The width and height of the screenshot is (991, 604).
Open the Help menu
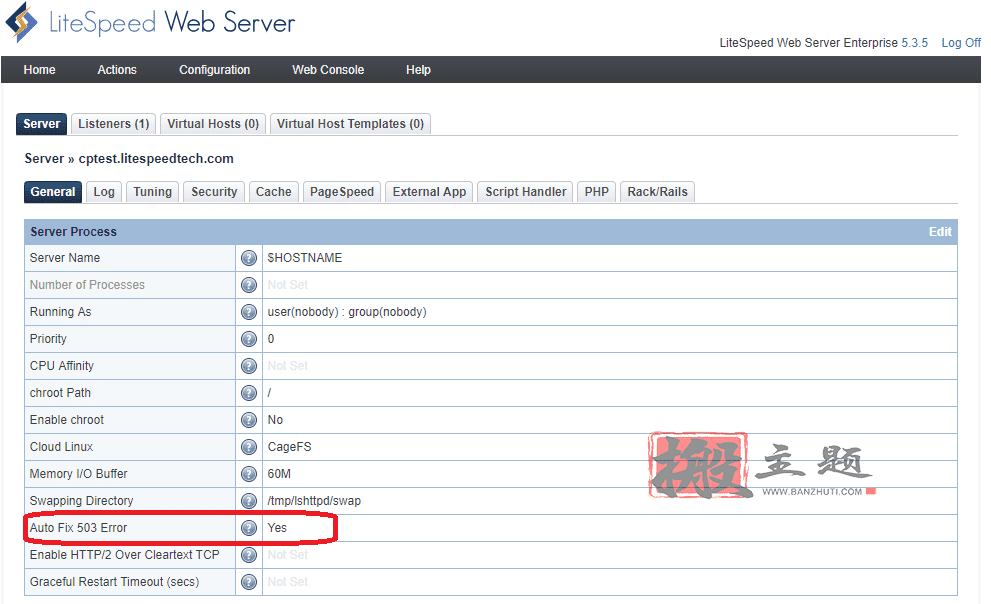point(418,69)
